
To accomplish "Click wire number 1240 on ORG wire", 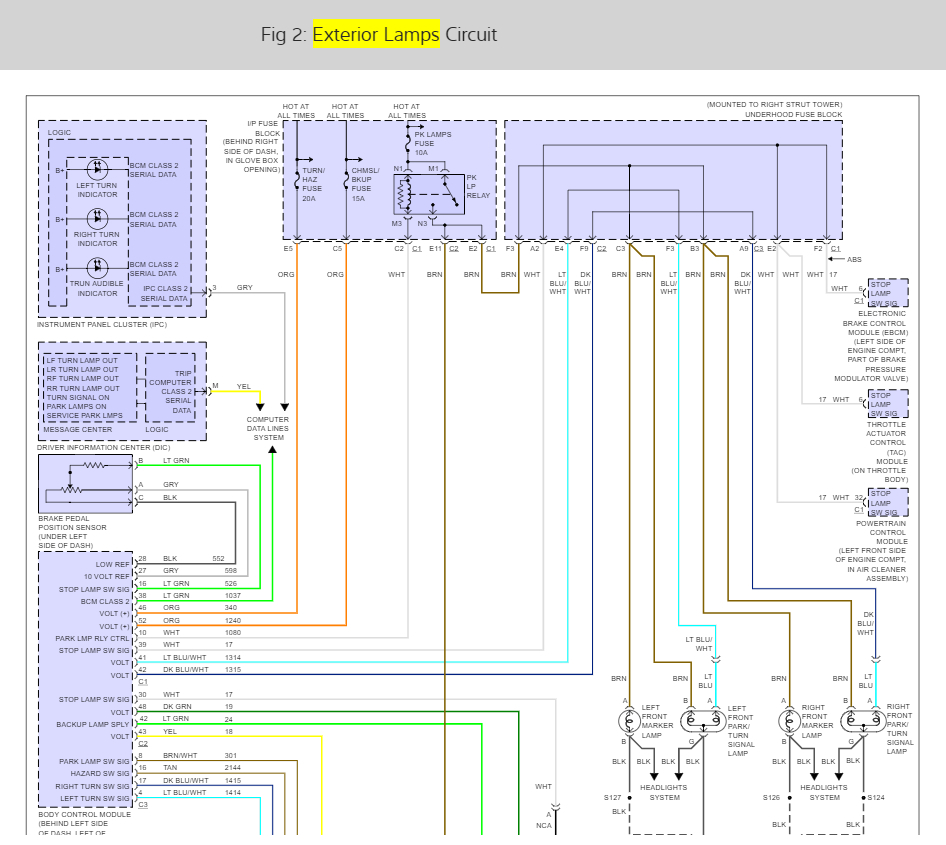I will [232, 620].
